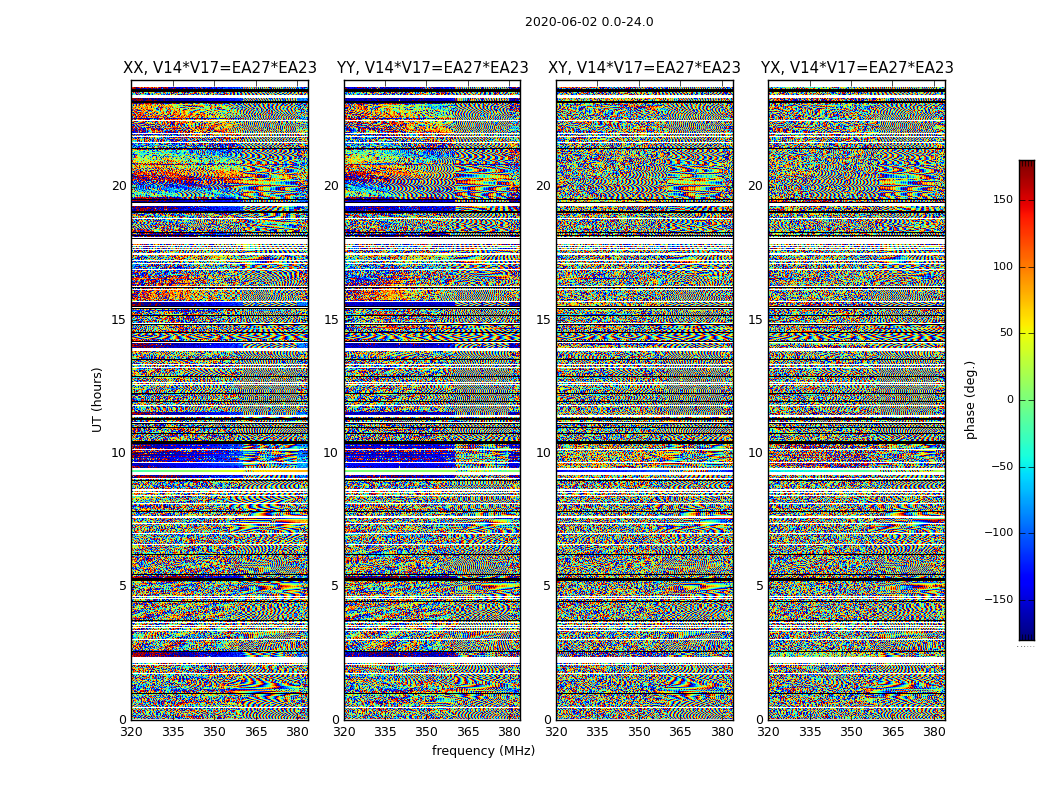Click the '10' hour tick of YX panel
The height and width of the screenshot is (800, 1050).
[x=756, y=453]
